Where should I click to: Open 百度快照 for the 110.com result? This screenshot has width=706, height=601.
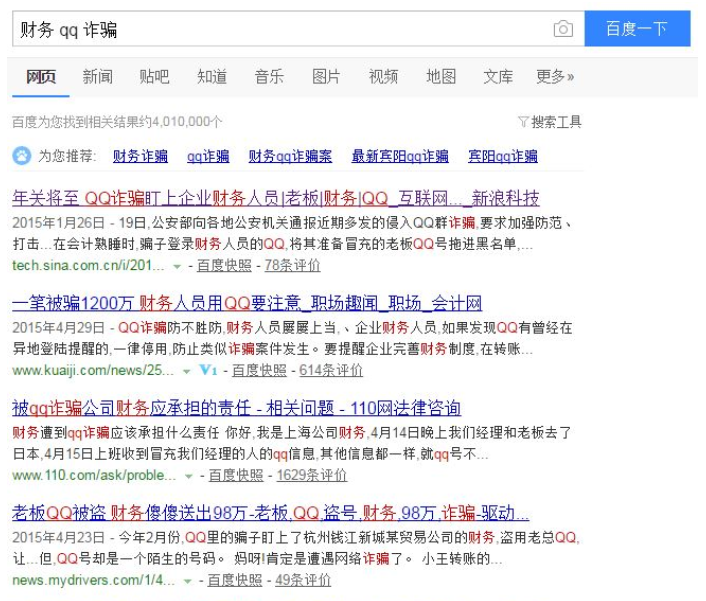pos(236,475)
